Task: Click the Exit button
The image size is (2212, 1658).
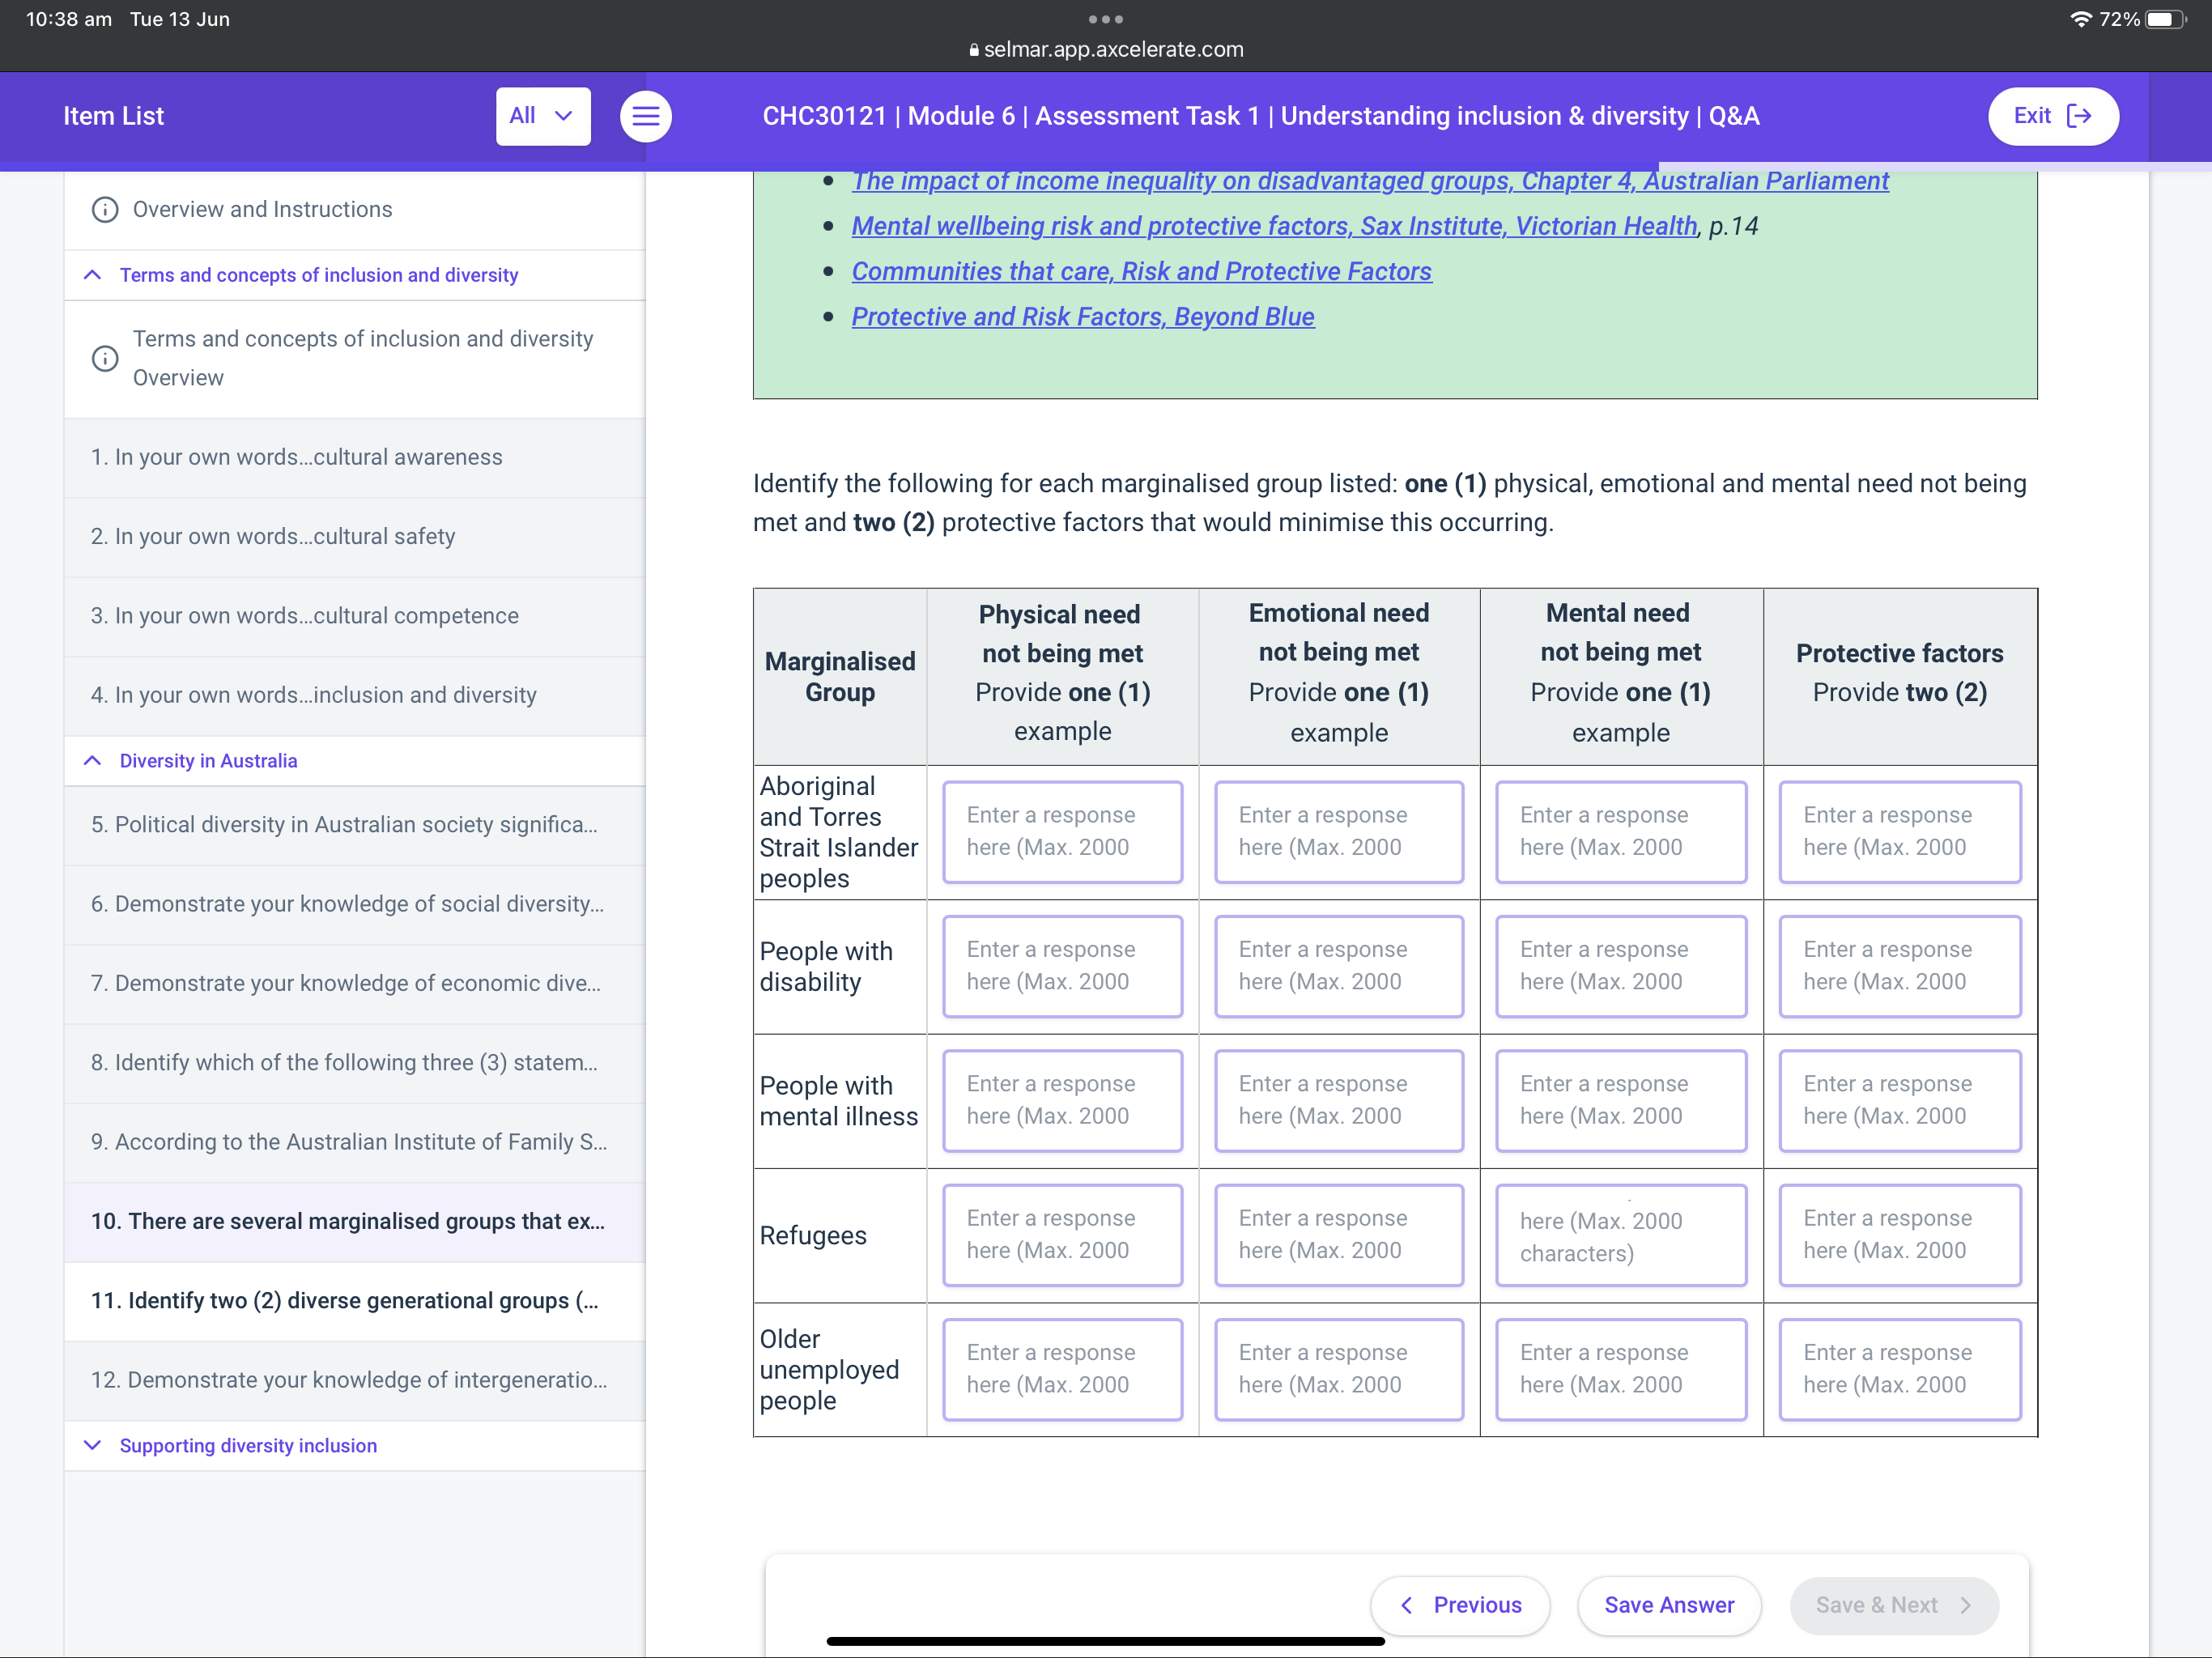Action: [x=2052, y=116]
